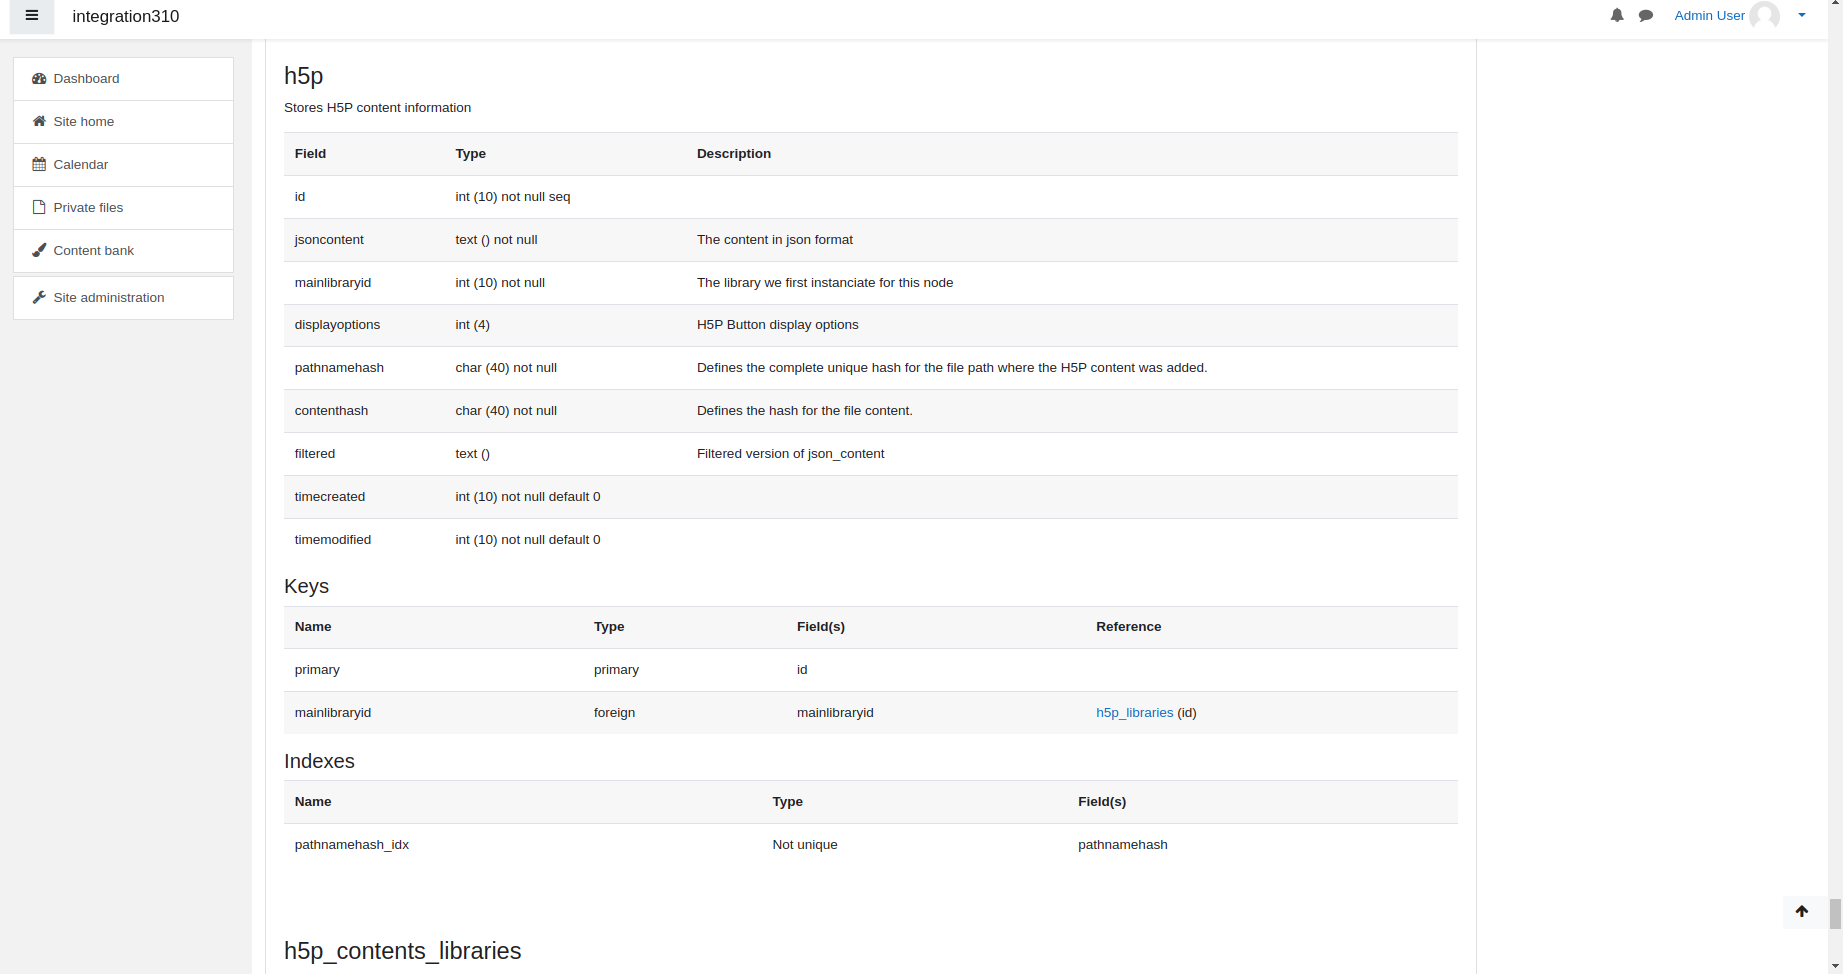The image size is (1843, 974).
Task: Click the Calendar icon in the sidebar
Action: pyautogui.click(x=39, y=165)
